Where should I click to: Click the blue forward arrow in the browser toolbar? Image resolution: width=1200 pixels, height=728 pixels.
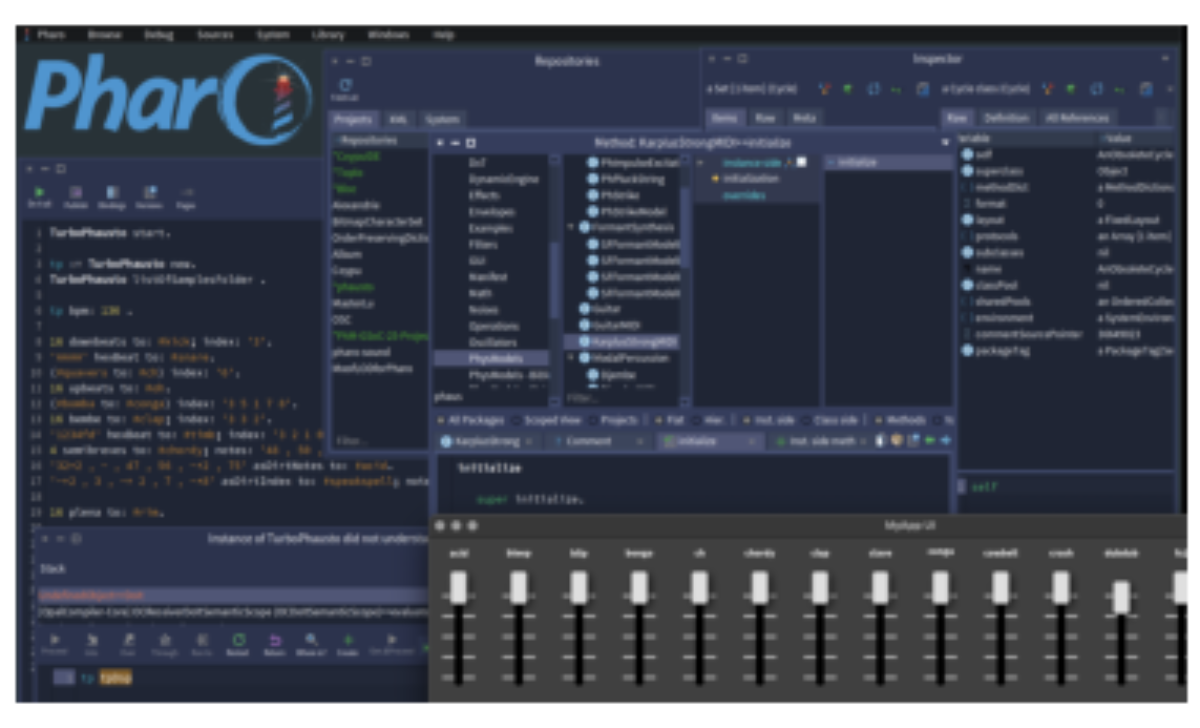pos(945,441)
